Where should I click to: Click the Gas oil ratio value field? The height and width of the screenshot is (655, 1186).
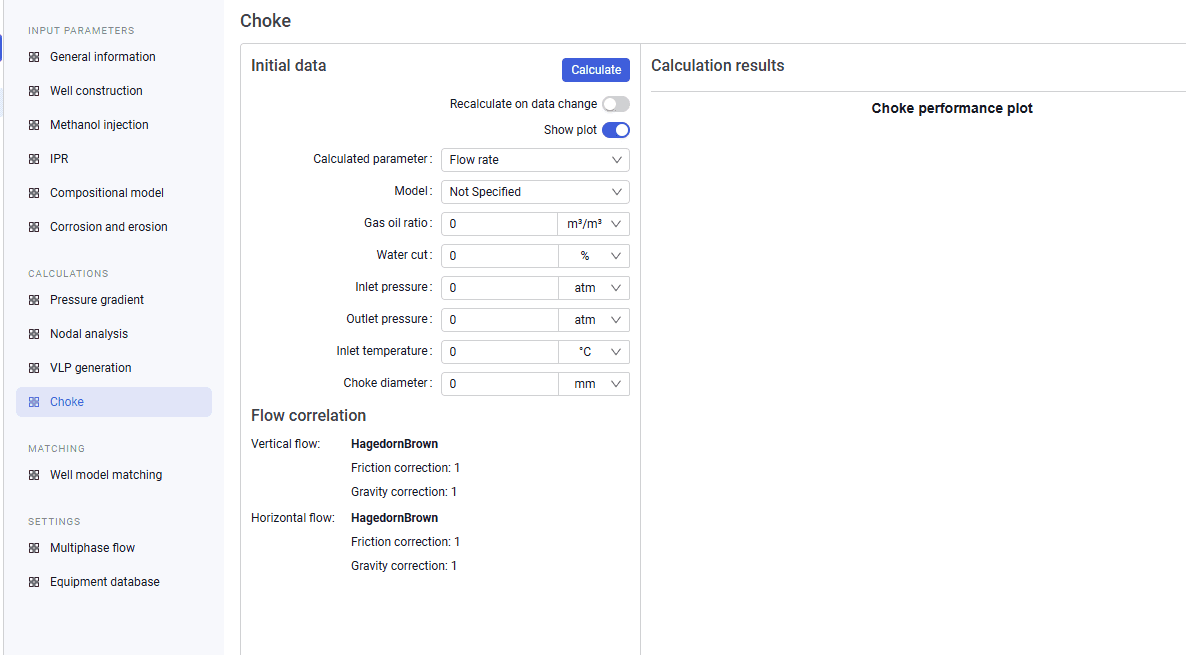pyautogui.click(x=500, y=224)
